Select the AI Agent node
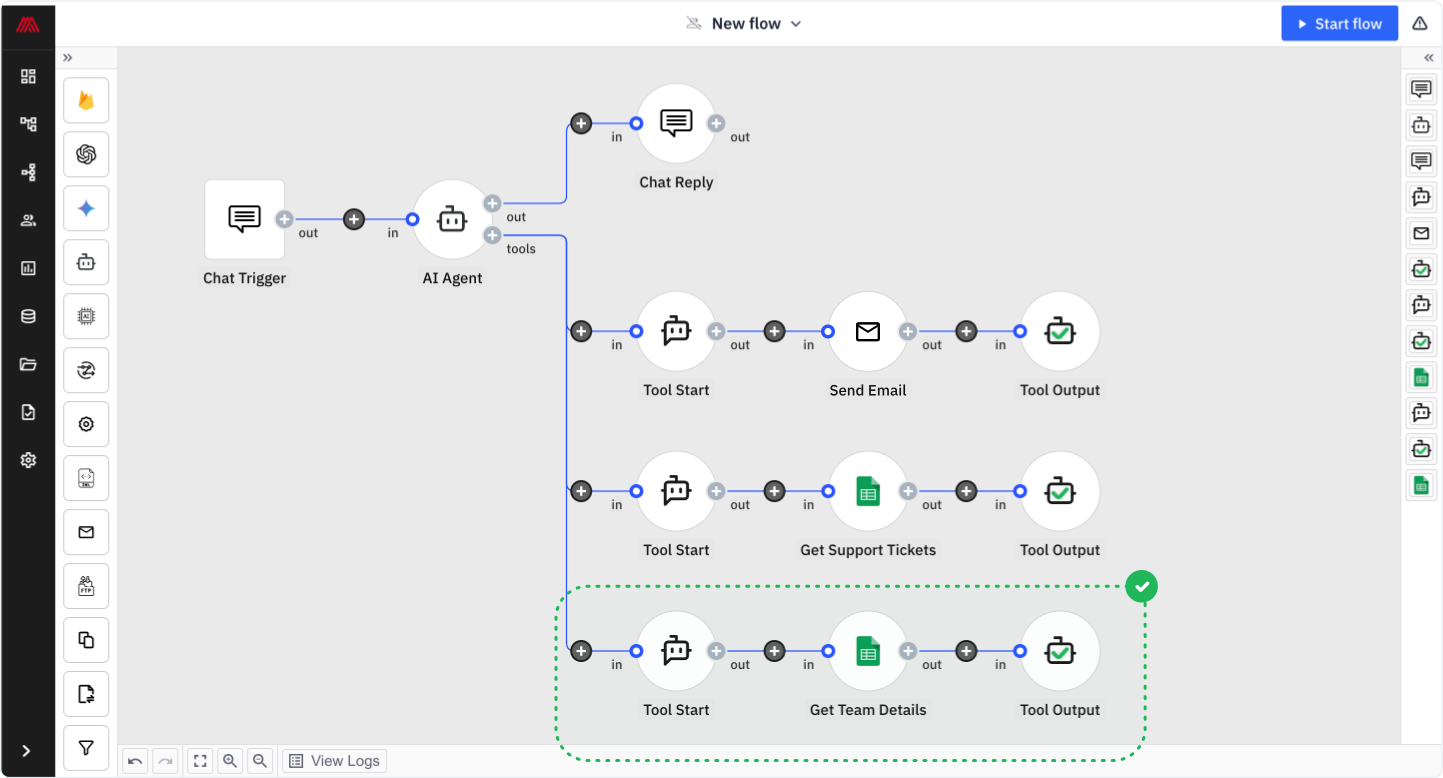Viewport: 1443px width, 778px height. [x=452, y=220]
